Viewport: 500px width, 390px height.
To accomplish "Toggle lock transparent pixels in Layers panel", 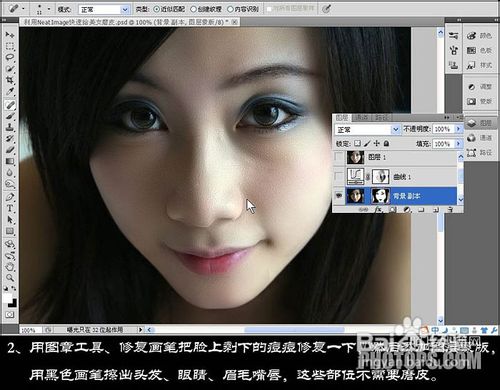I will (x=357, y=143).
